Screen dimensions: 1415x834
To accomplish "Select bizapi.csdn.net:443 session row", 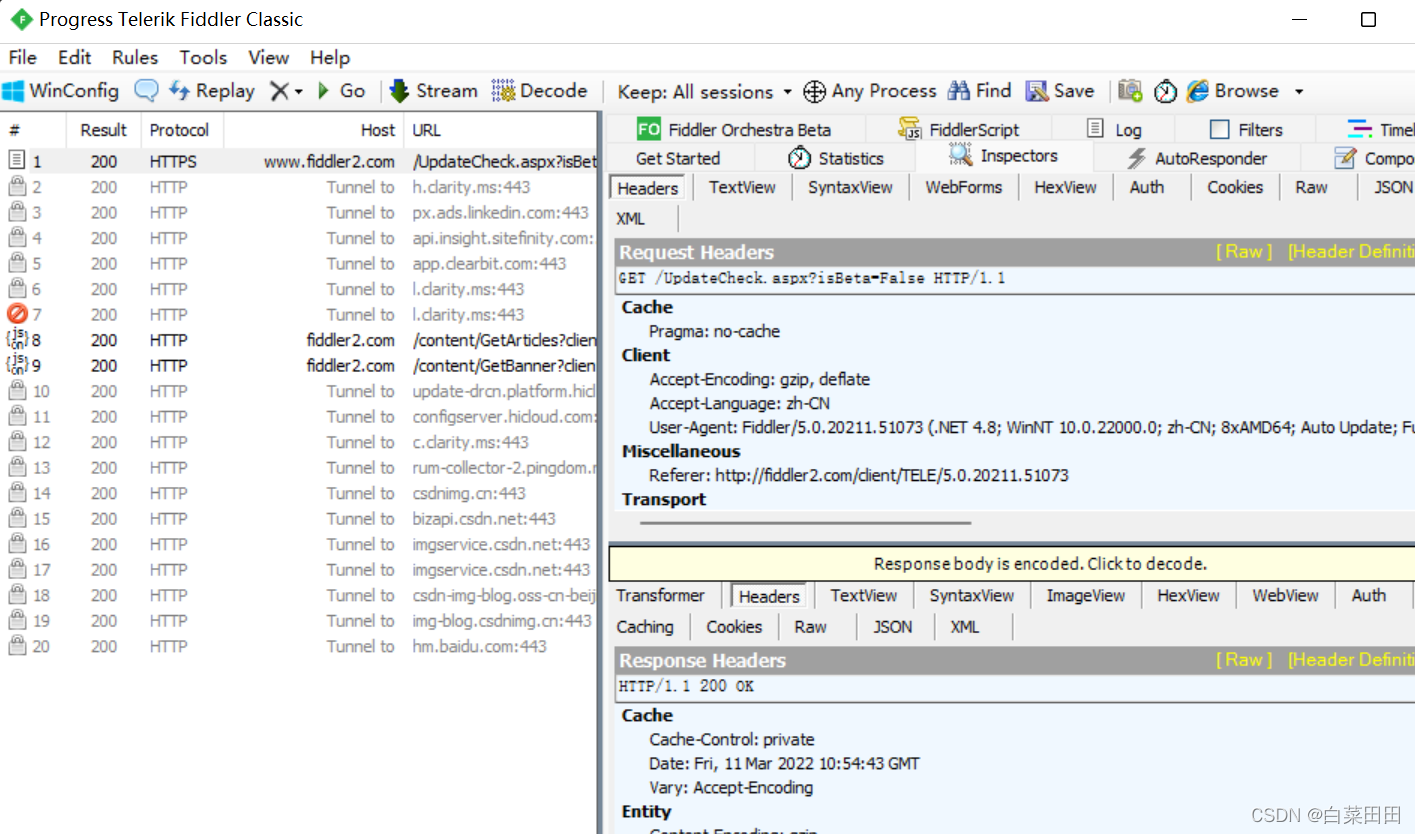I will click(299, 519).
